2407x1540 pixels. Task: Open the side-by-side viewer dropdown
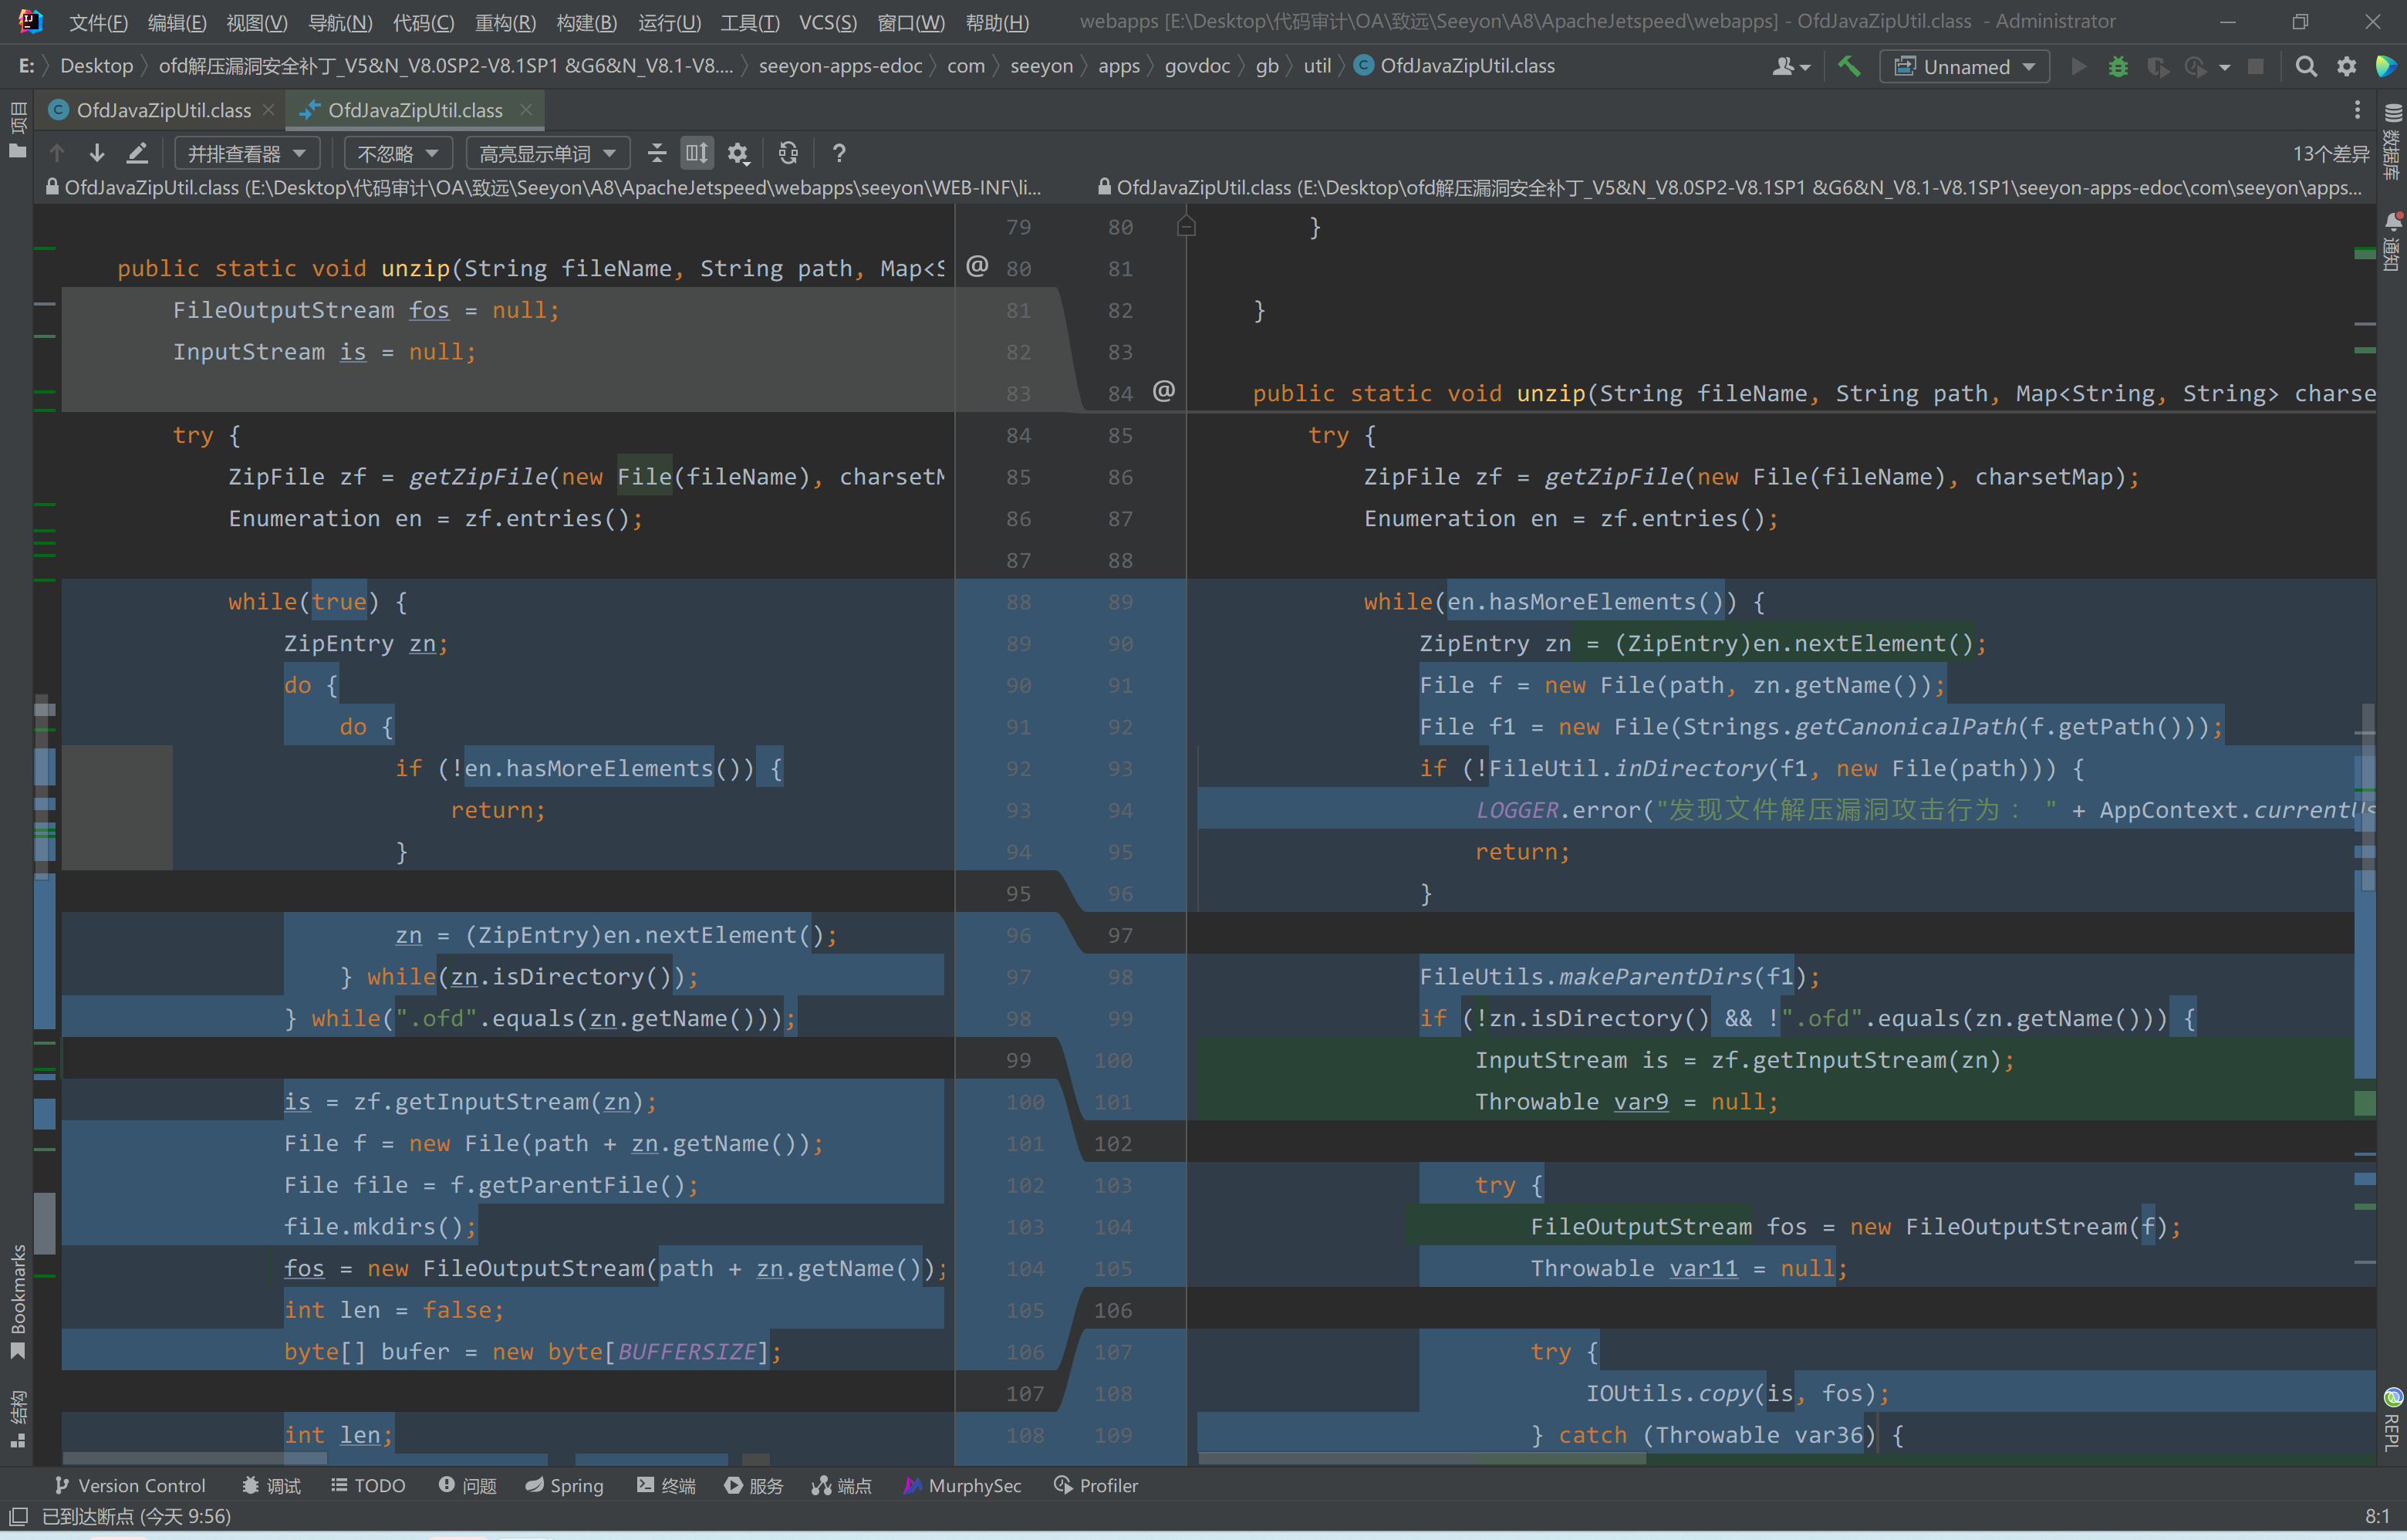pyautogui.click(x=246, y=153)
